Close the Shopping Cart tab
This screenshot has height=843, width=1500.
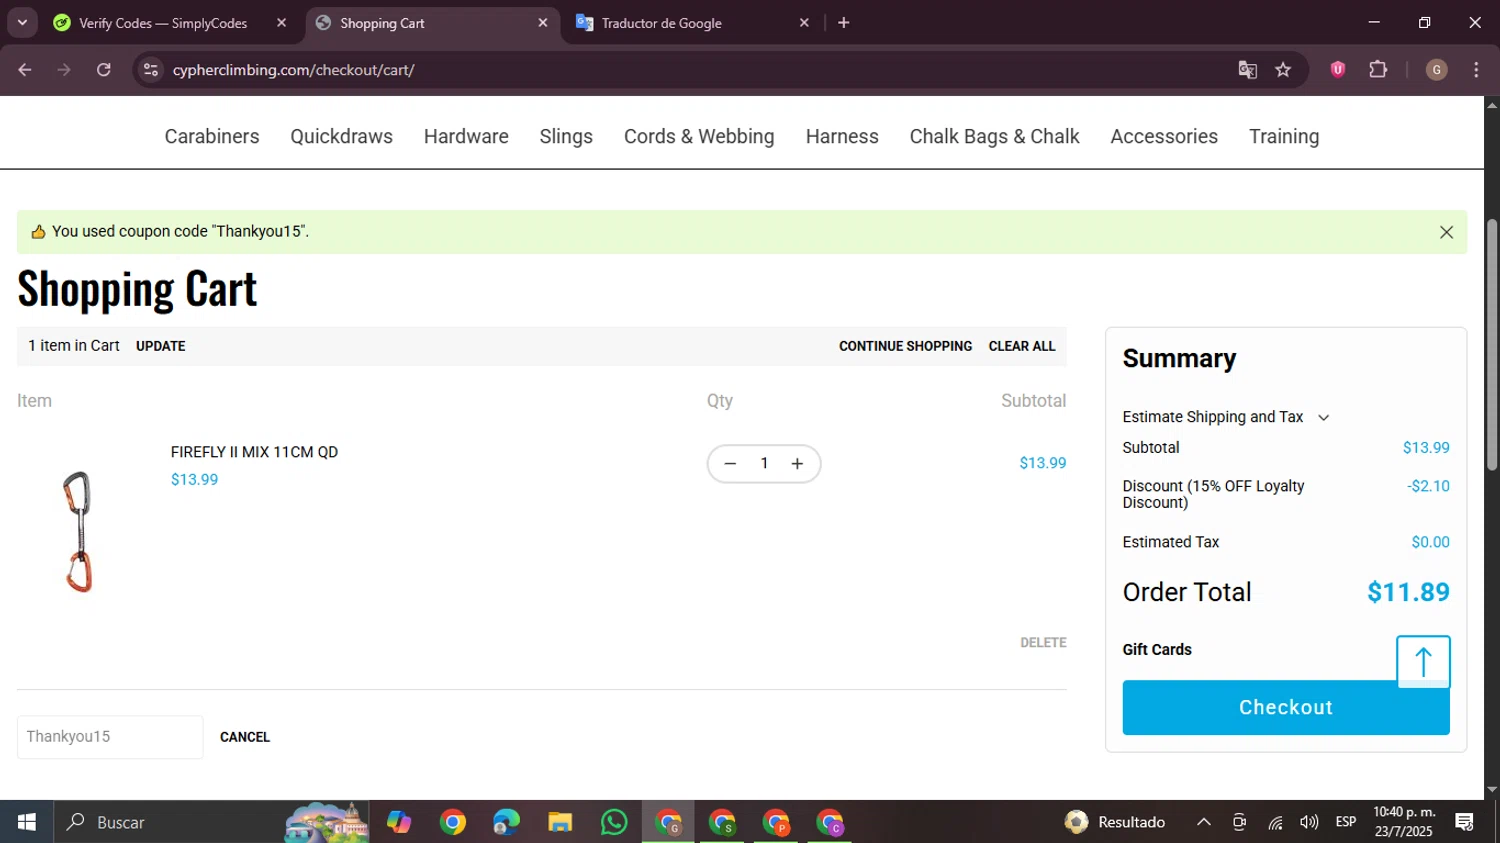coord(543,23)
